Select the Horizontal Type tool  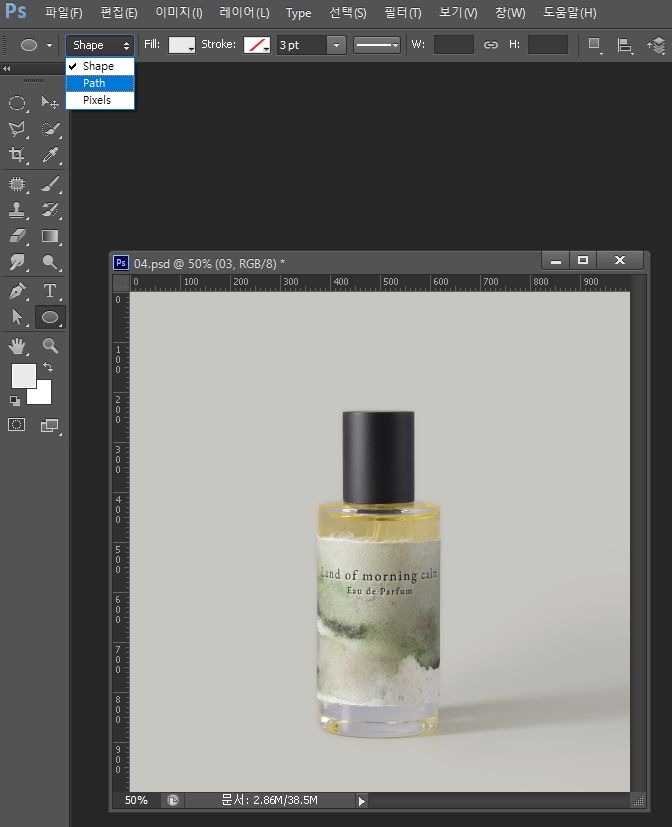pos(50,291)
